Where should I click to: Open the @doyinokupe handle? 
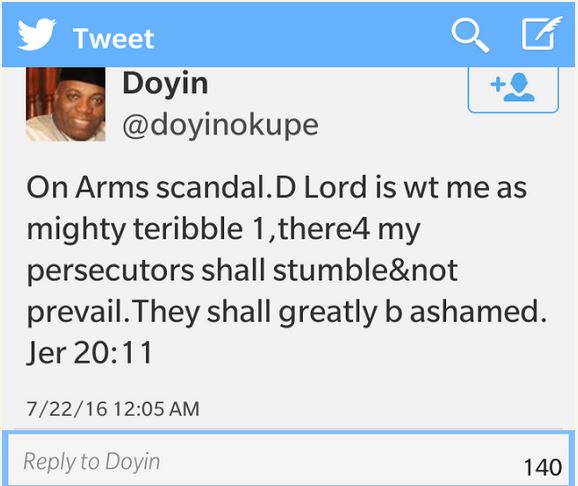(x=220, y=126)
